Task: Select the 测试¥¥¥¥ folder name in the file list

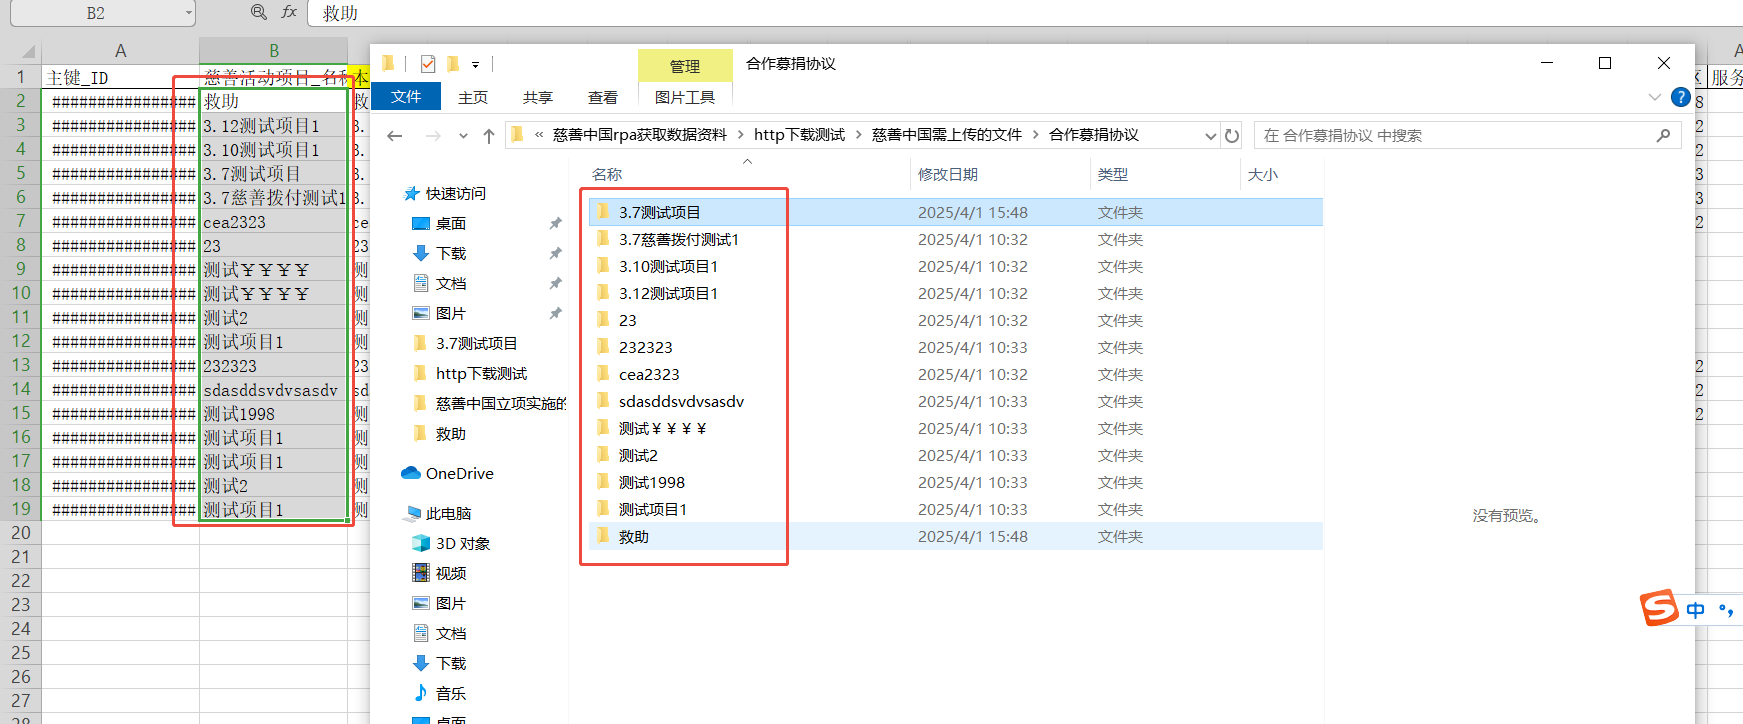Action: click(x=662, y=428)
